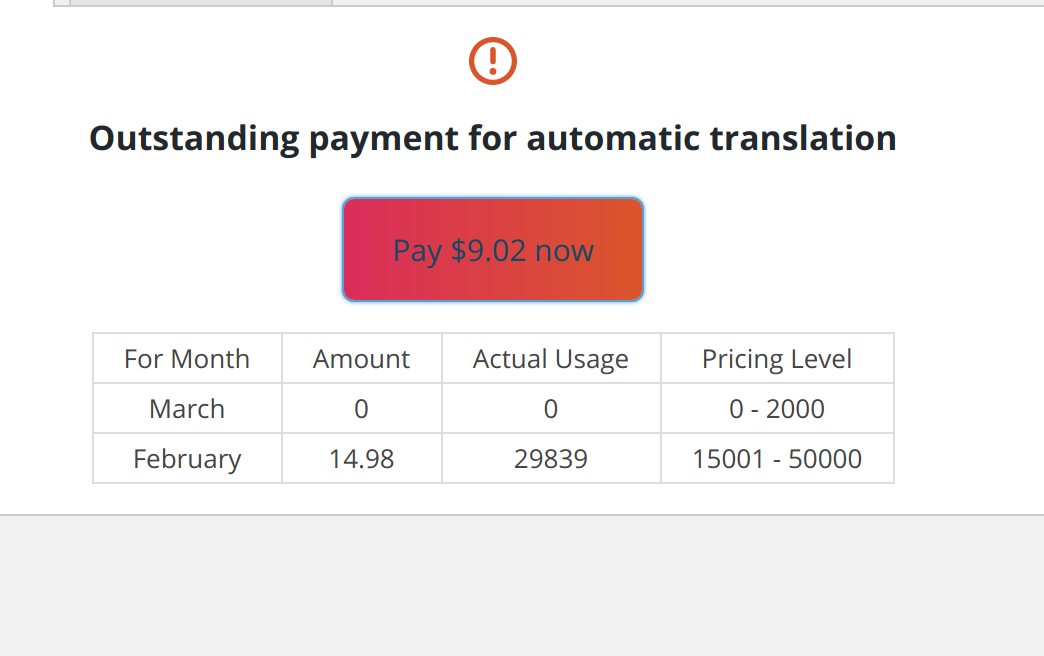Select the Actual Usage column header
This screenshot has height=656, width=1044.
point(550,359)
